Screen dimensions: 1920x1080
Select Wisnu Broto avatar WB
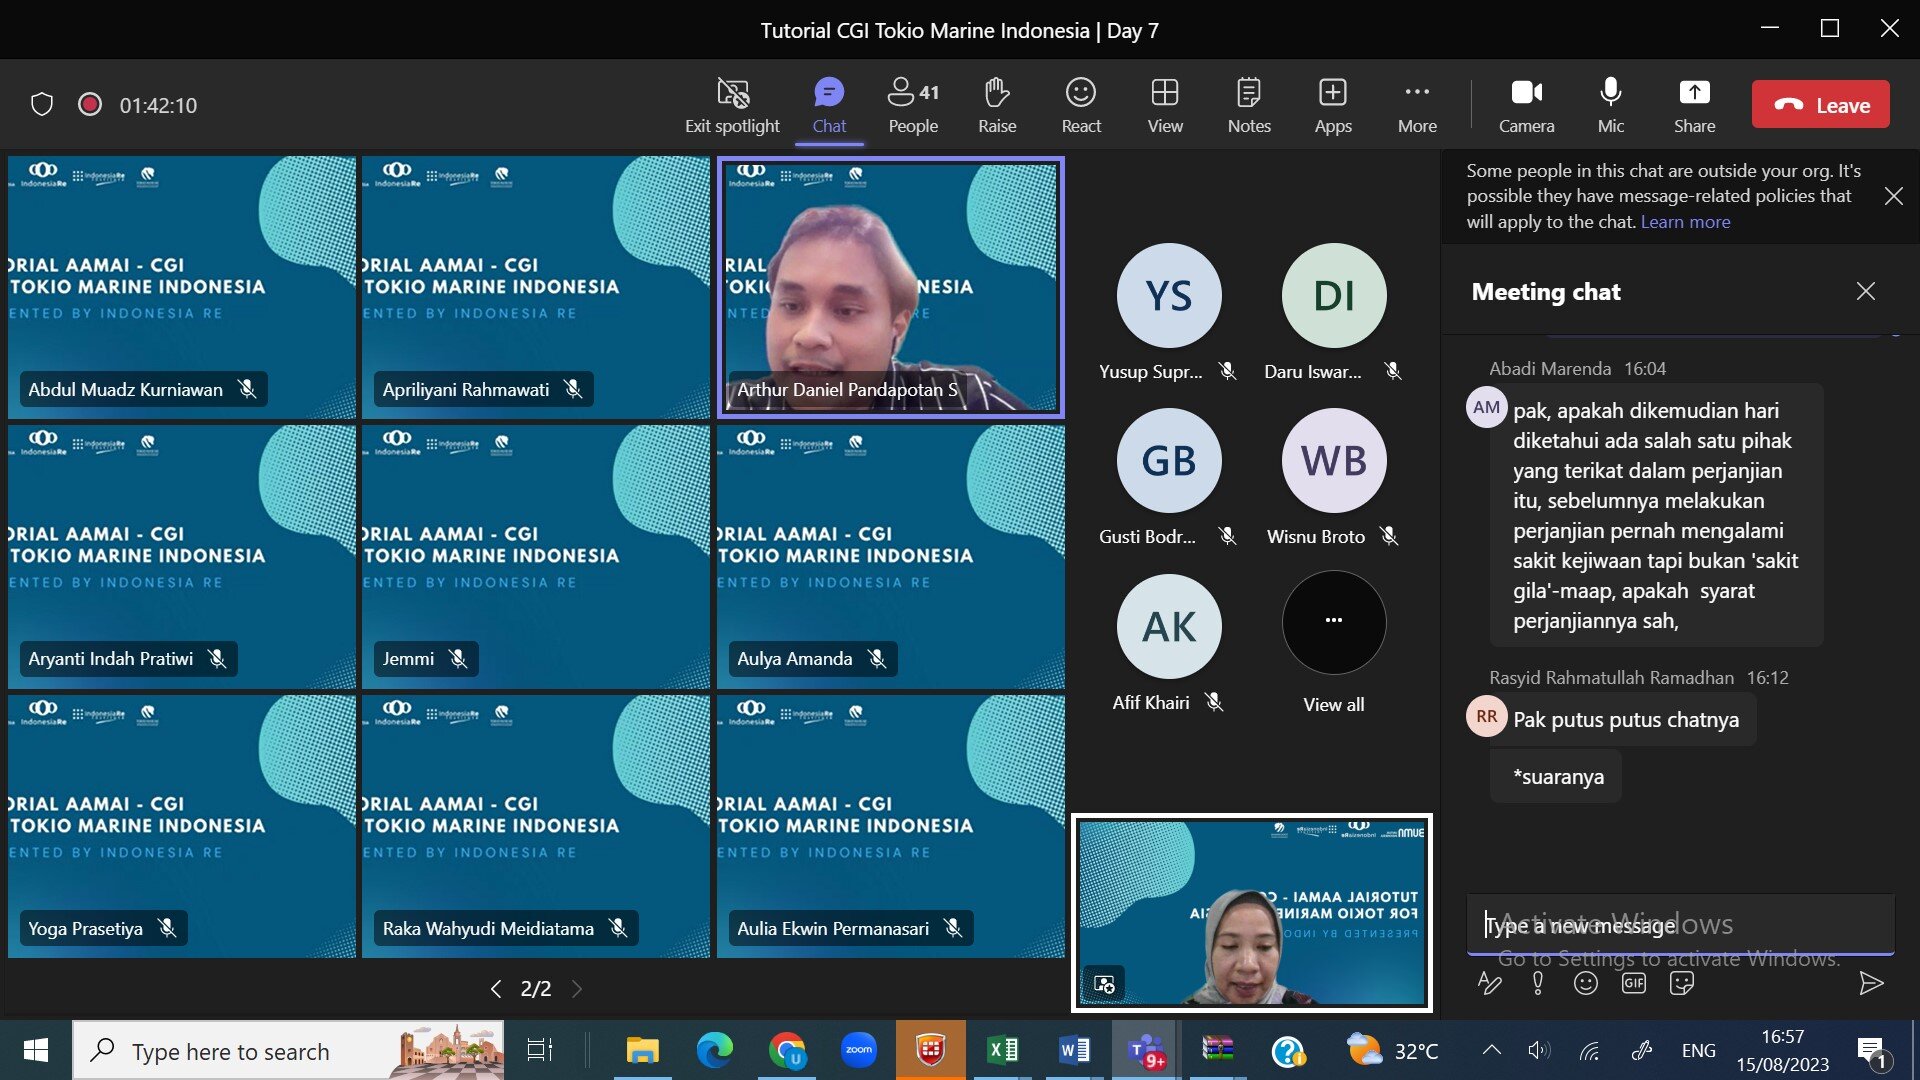(x=1333, y=461)
